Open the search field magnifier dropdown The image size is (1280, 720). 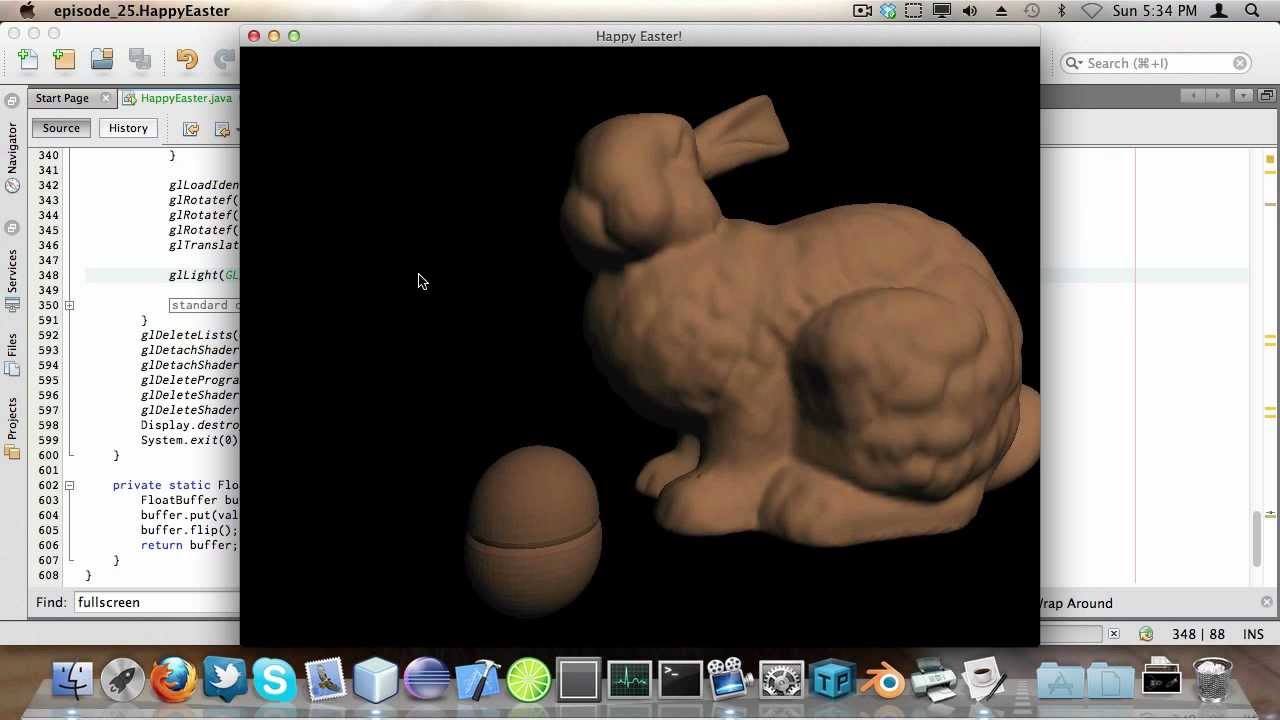[1074, 63]
